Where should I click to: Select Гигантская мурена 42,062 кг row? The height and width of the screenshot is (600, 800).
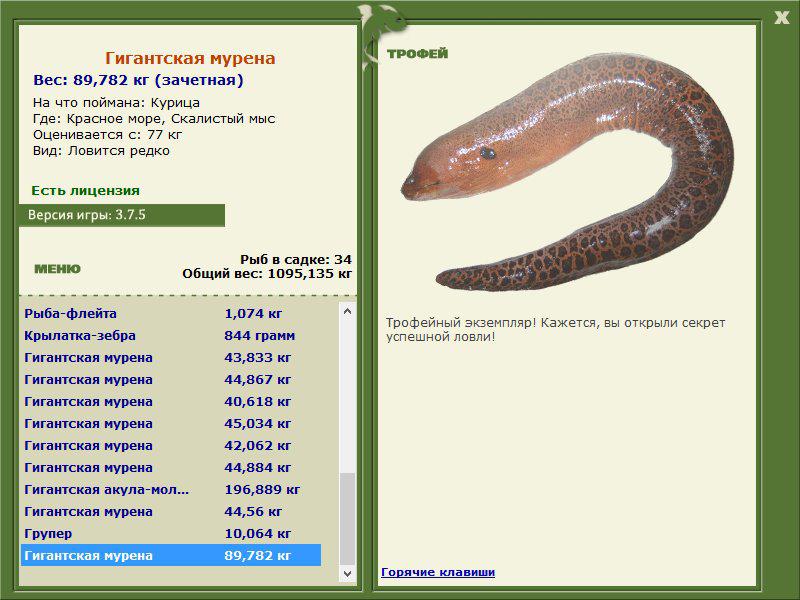point(171,445)
